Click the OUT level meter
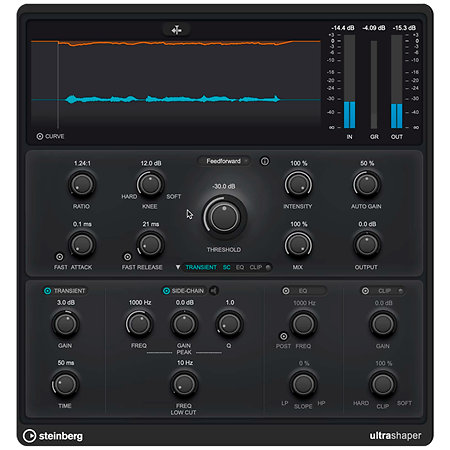450x450 pixels. coord(397,81)
